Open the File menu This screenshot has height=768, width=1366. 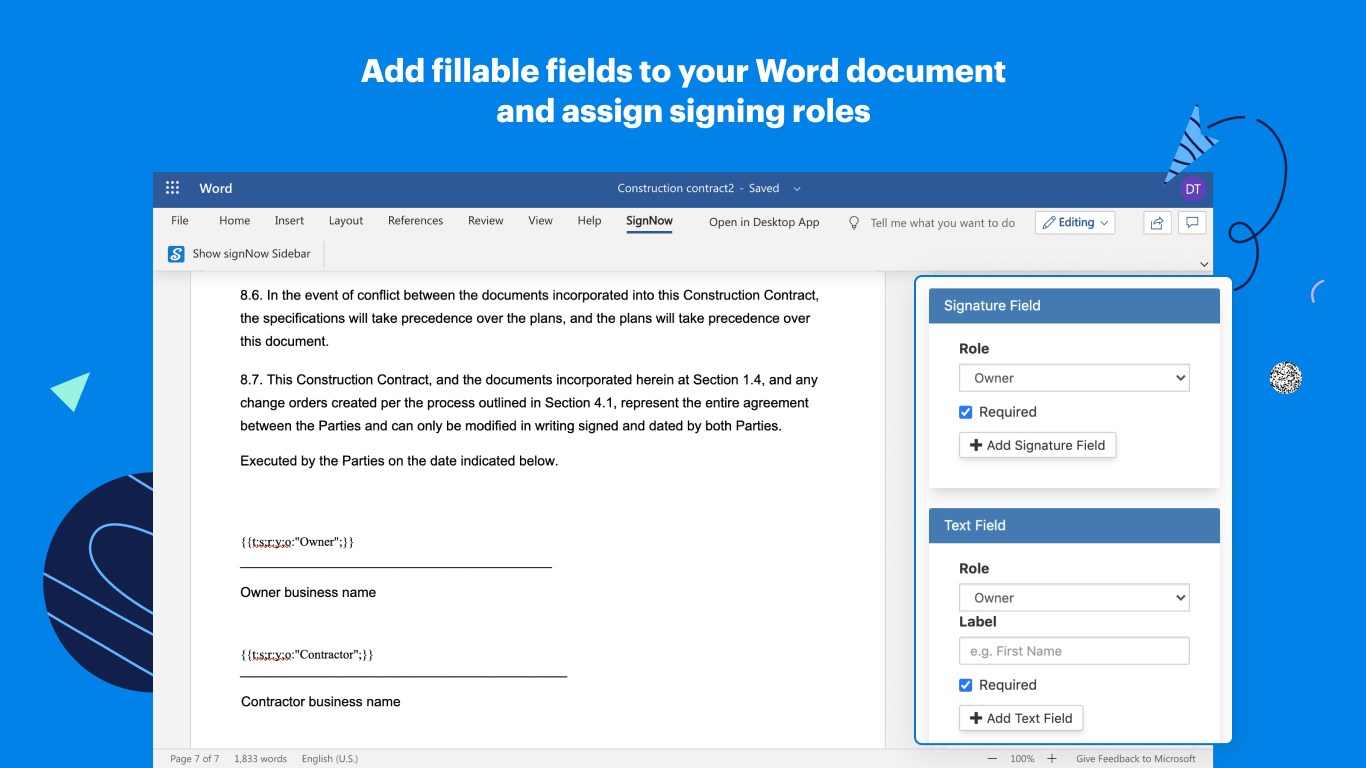(180, 221)
